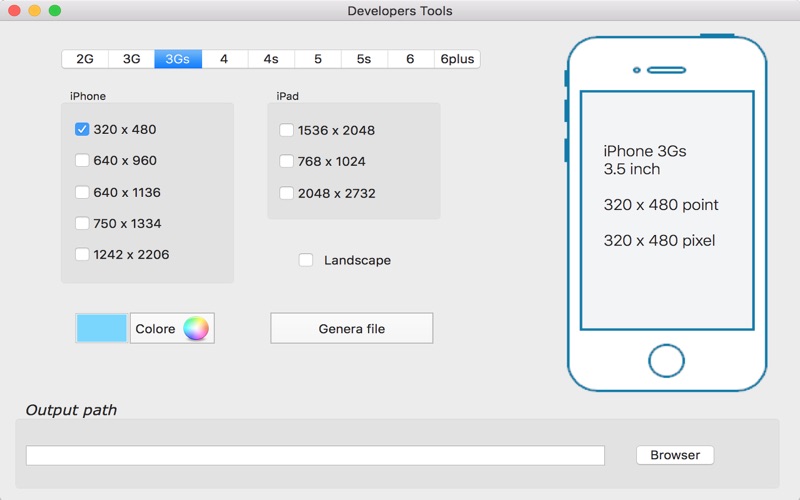The width and height of the screenshot is (800, 500).
Task: Open the iPhone 6 tab
Action: pos(411,59)
